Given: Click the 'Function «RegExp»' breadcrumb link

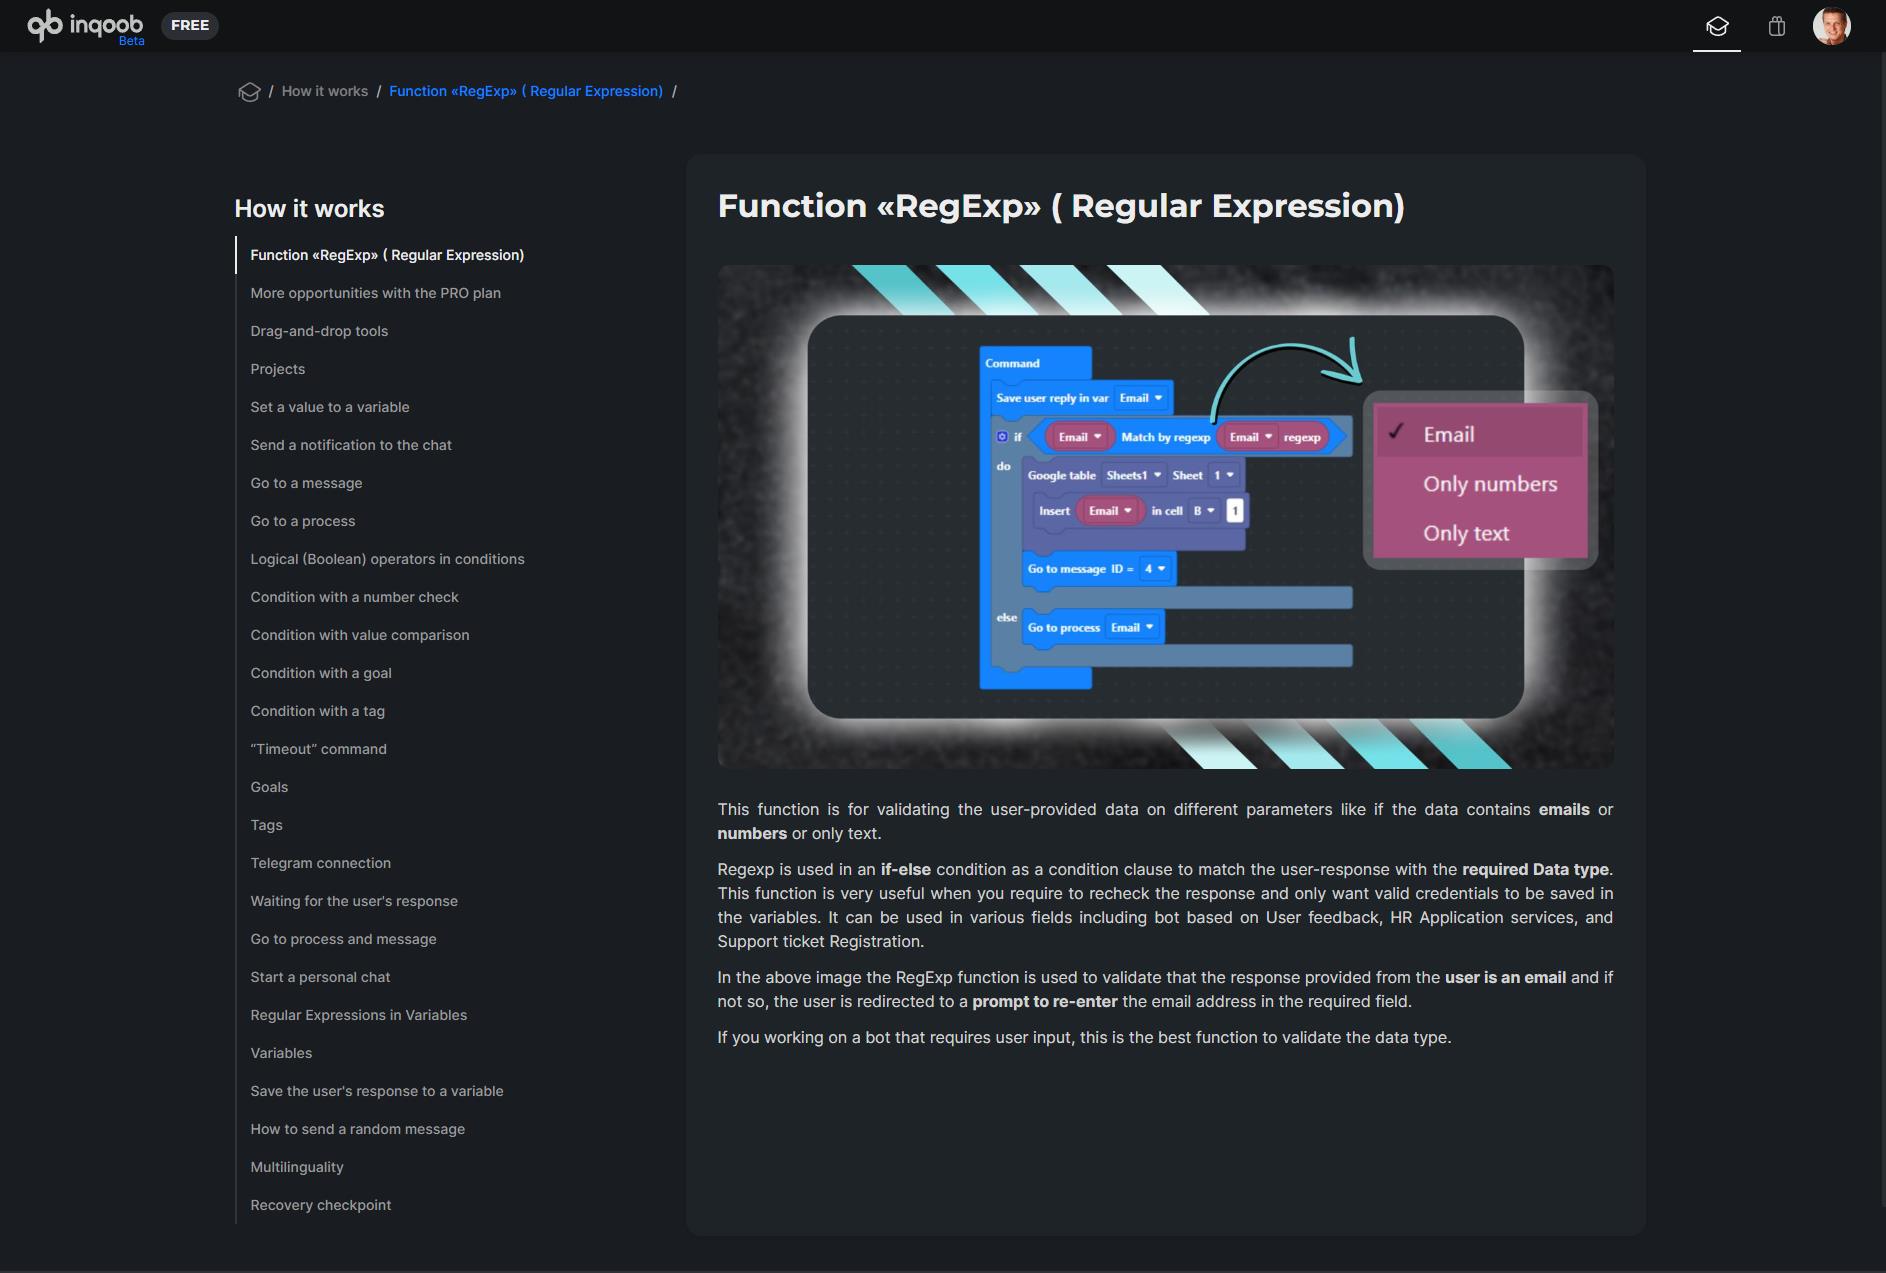Looking at the screenshot, I should point(525,91).
